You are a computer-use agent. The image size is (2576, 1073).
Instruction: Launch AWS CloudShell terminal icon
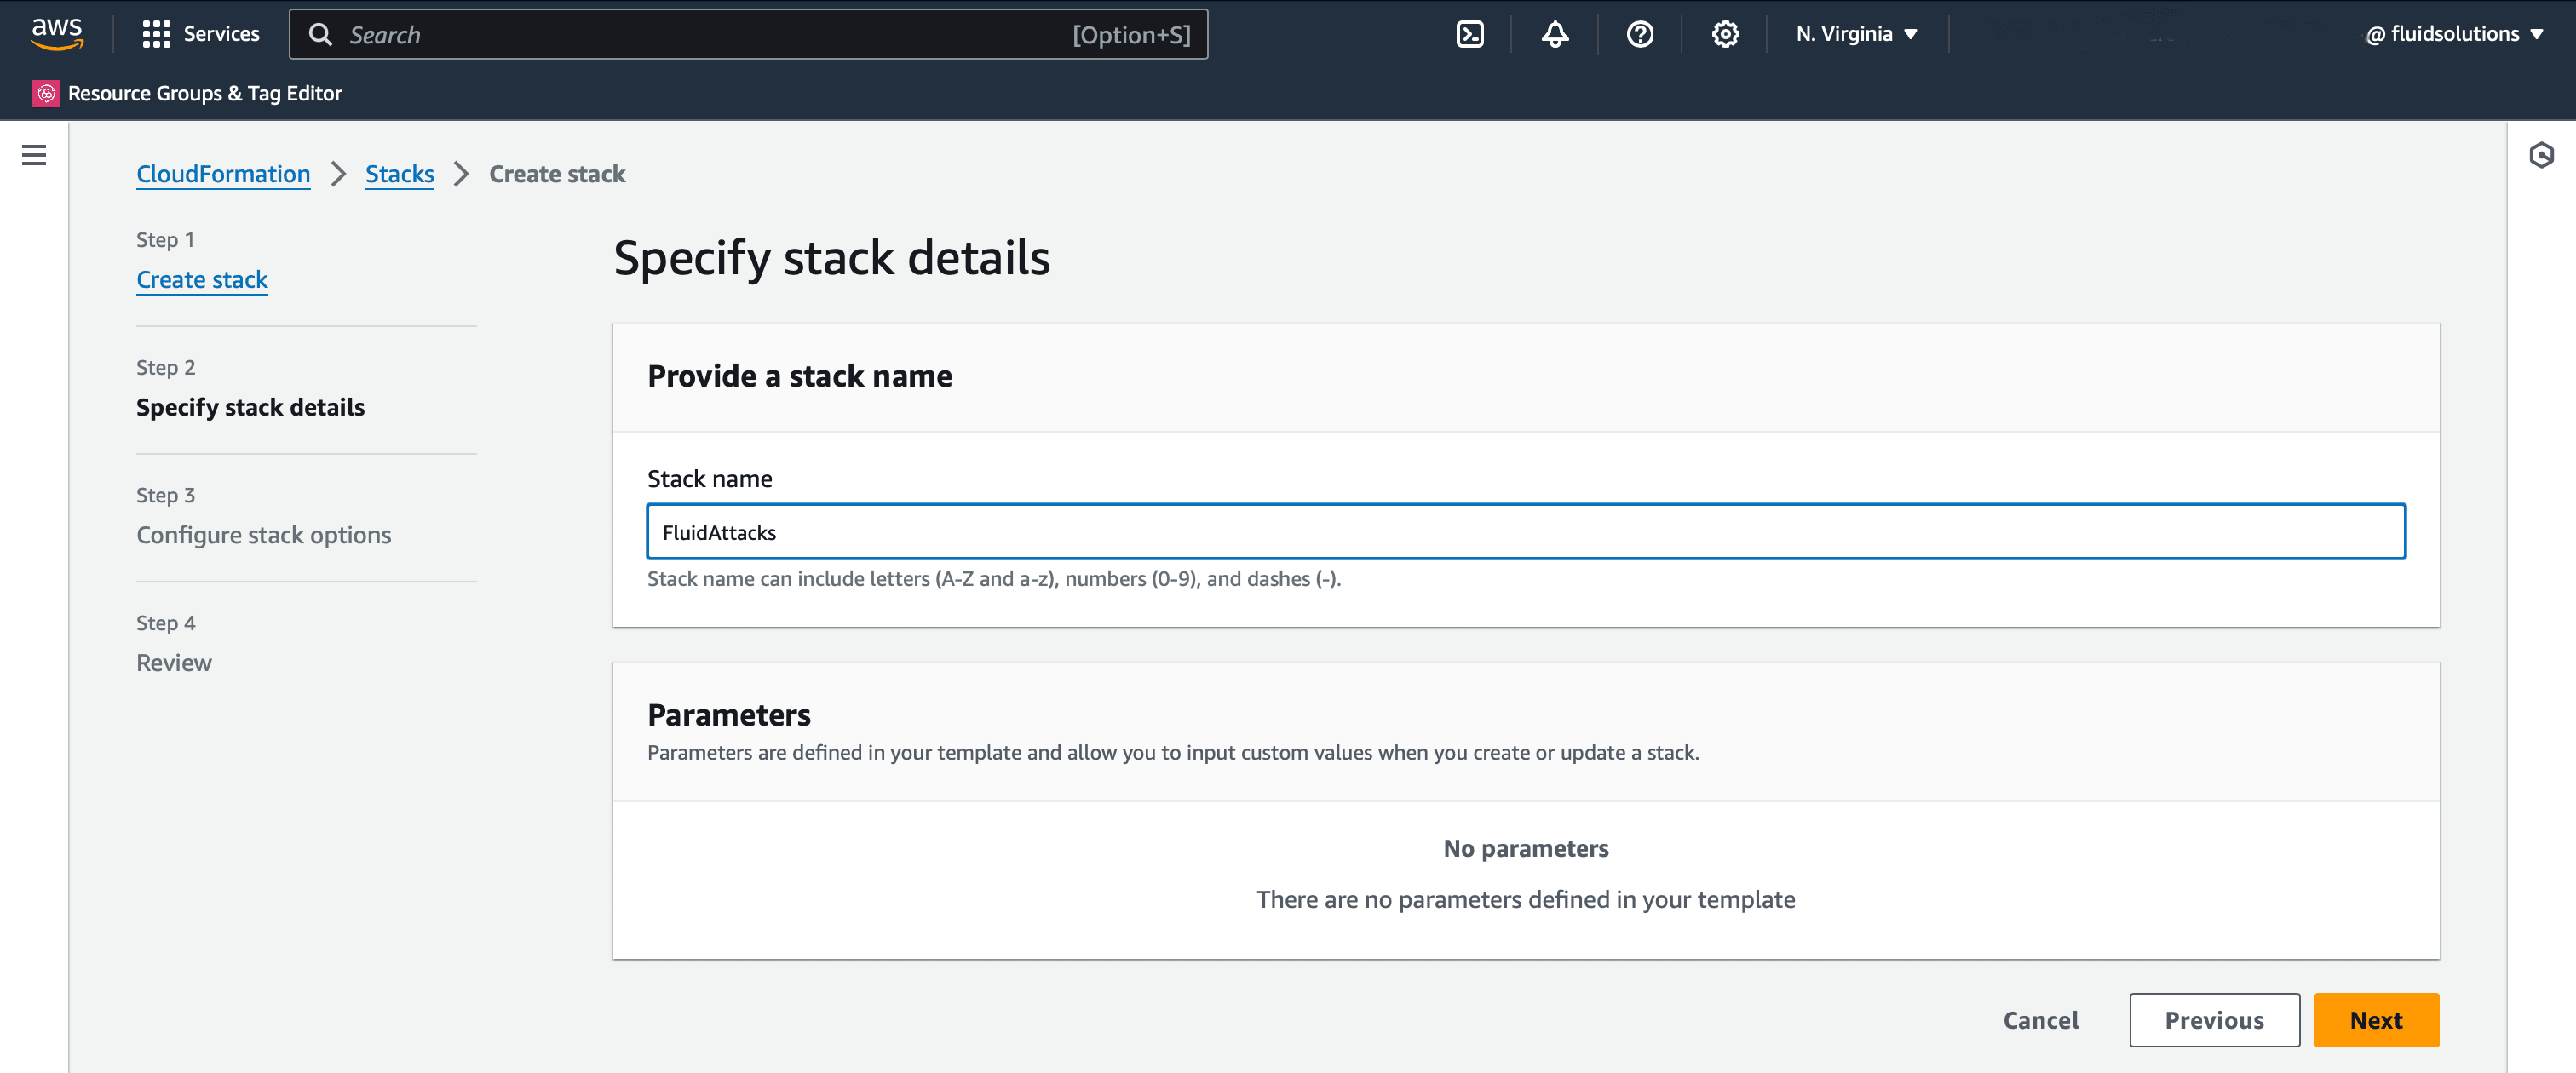click(1469, 33)
